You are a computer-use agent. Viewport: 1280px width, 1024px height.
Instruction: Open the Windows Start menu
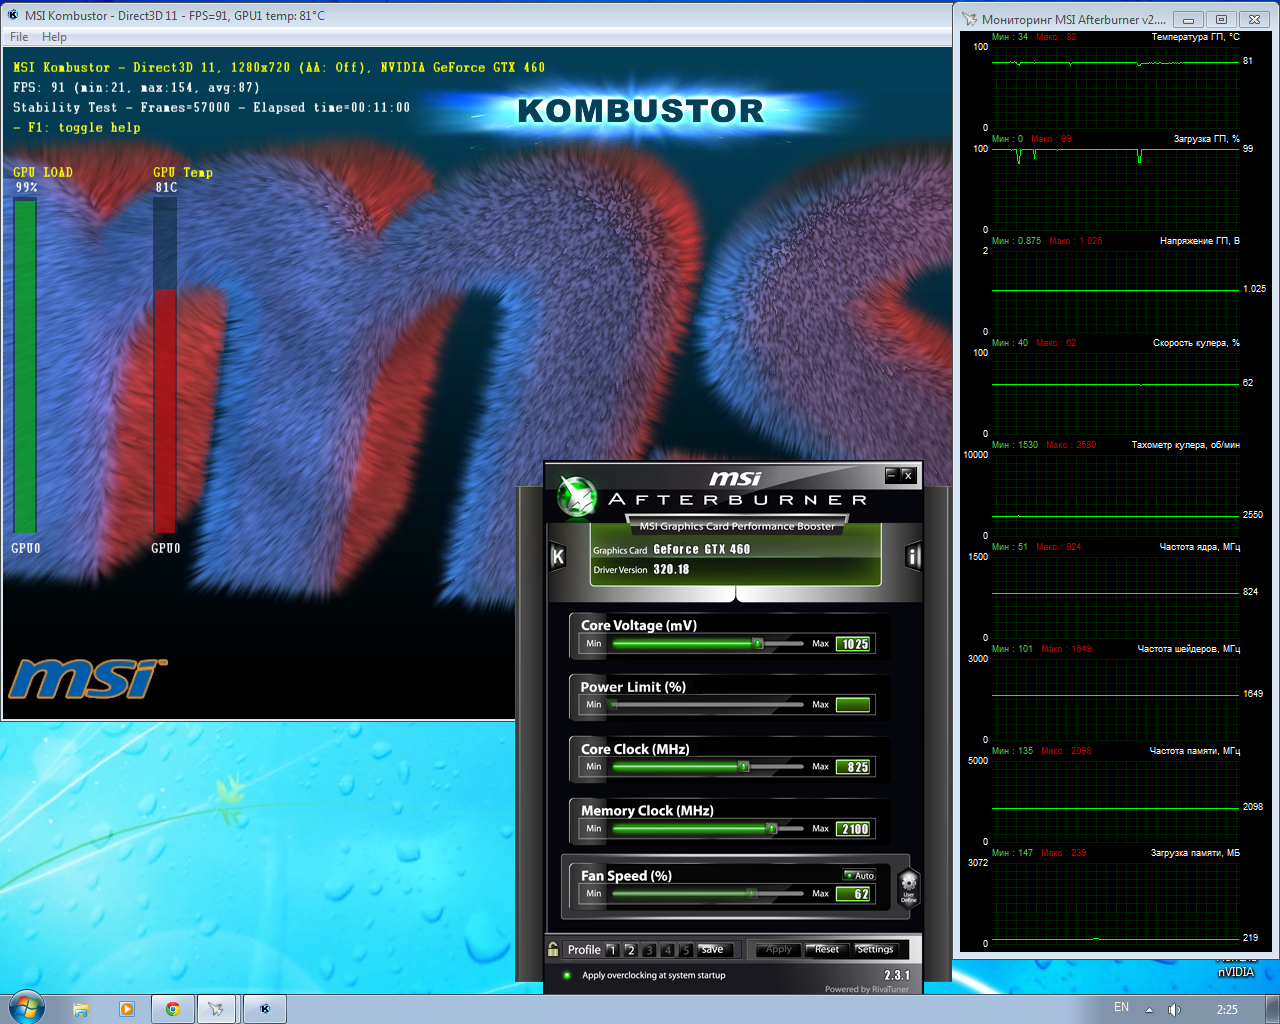[x=27, y=1008]
